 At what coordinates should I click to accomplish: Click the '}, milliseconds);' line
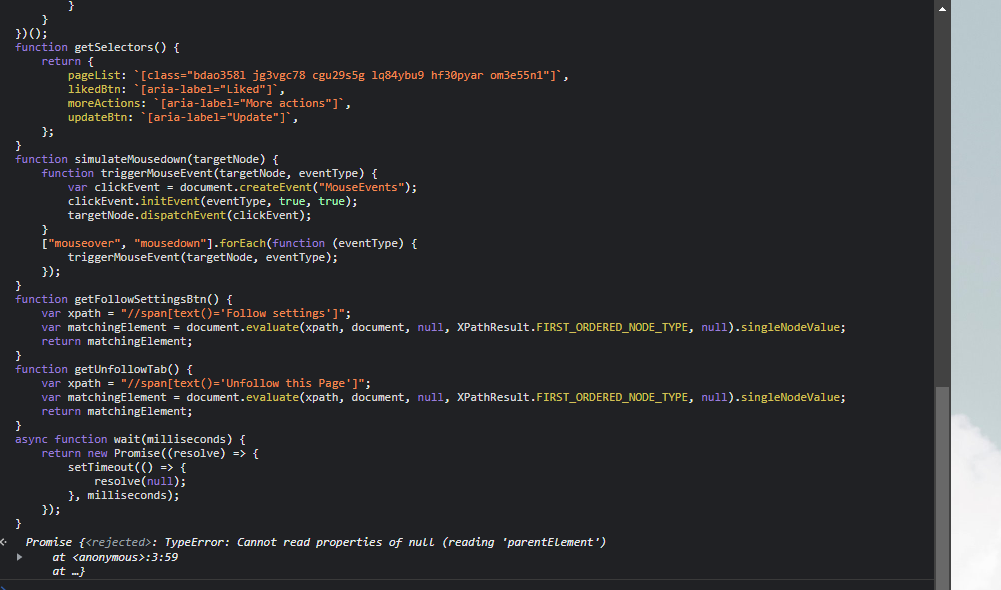click(124, 495)
